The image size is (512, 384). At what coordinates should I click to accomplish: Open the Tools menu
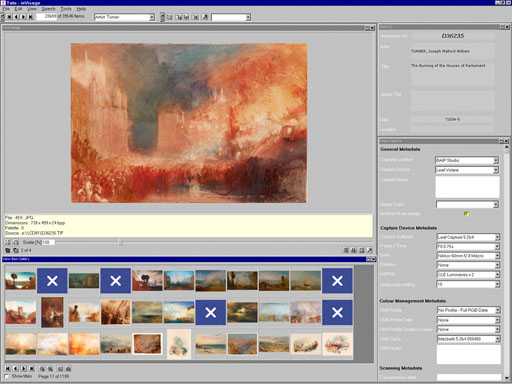click(x=66, y=9)
